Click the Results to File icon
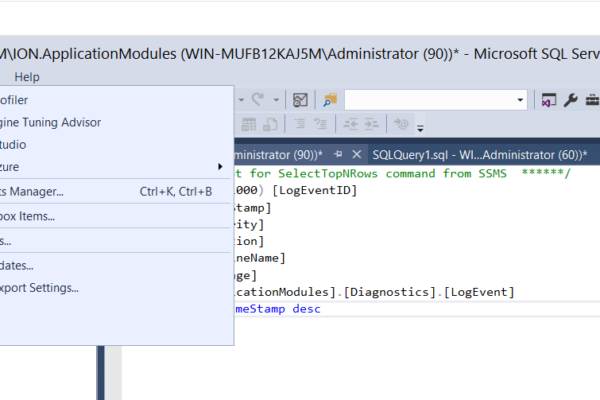The height and width of the screenshot is (400, 600). tap(270, 124)
